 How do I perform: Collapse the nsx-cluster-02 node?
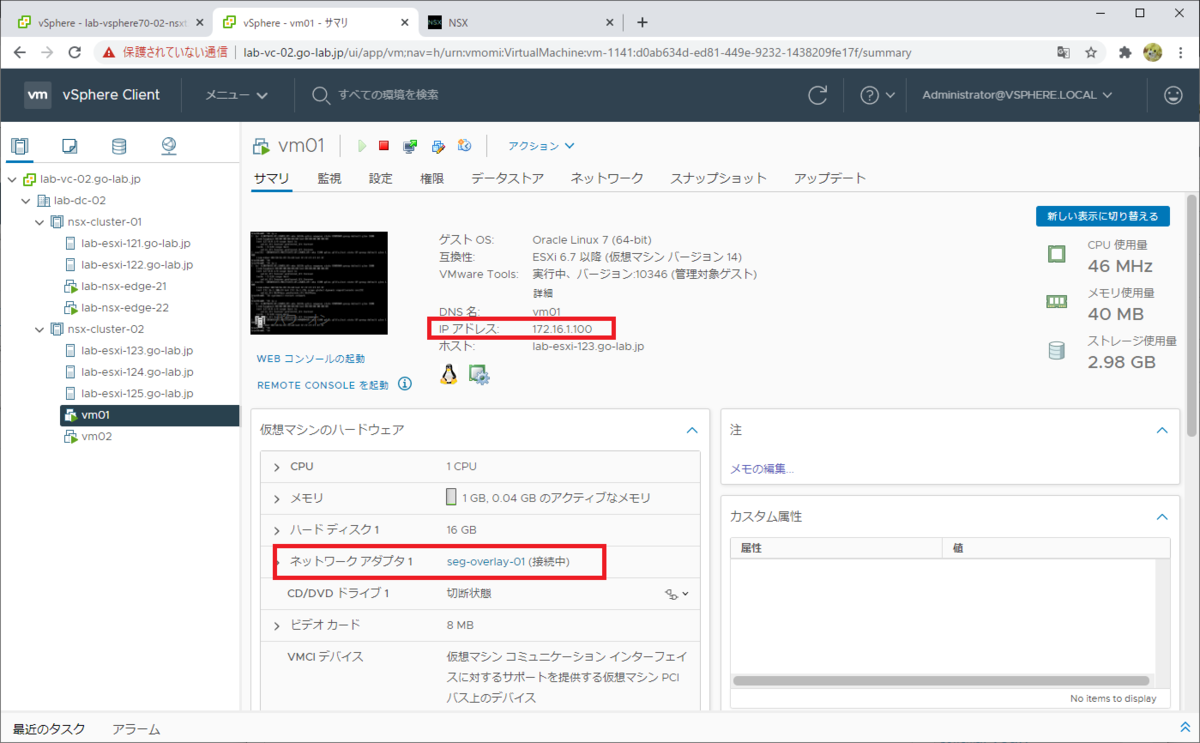pyautogui.click(x=41, y=329)
